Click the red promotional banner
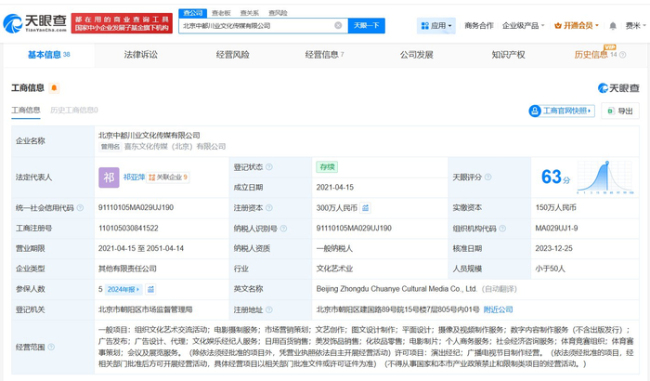The width and height of the screenshot is (650, 381). tap(122, 23)
